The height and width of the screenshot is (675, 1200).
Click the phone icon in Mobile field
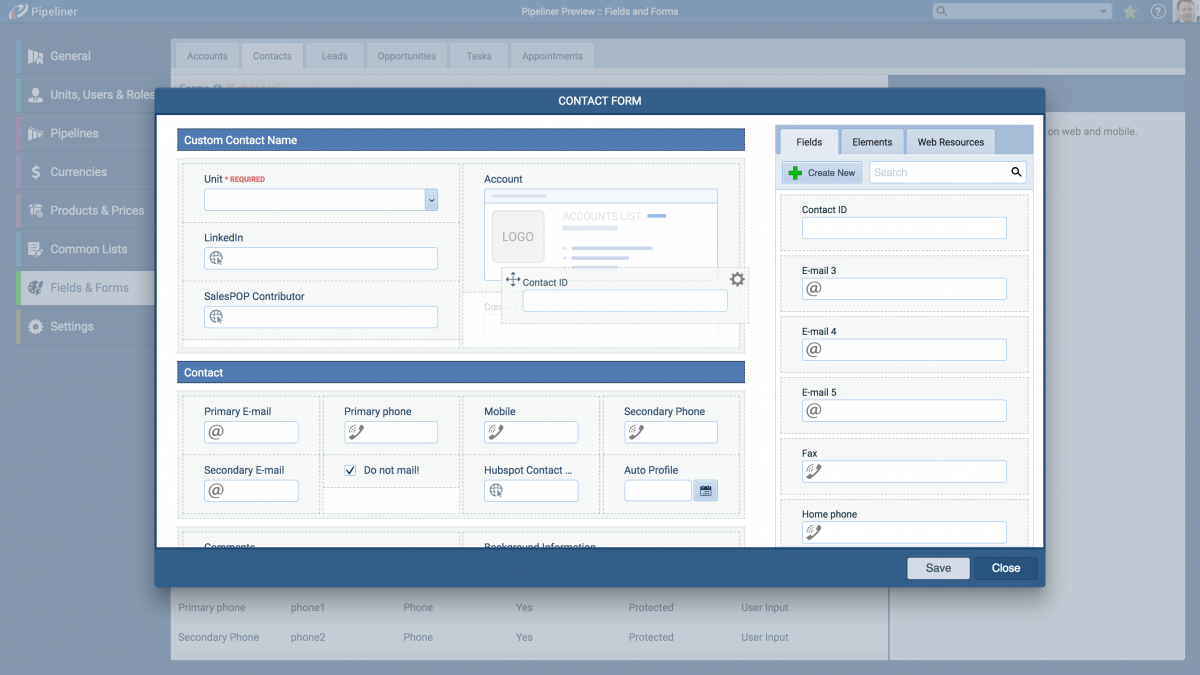tap(495, 432)
